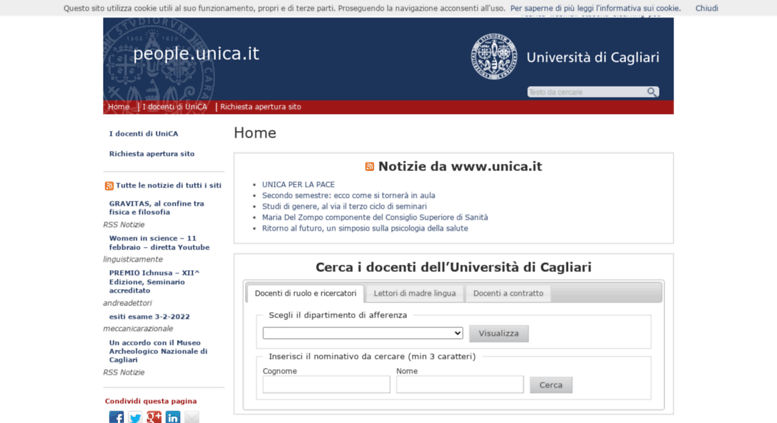
Task: Click the Notizie da www.unica.it heading
Action: pyautogui.click(x=460, y=166)
